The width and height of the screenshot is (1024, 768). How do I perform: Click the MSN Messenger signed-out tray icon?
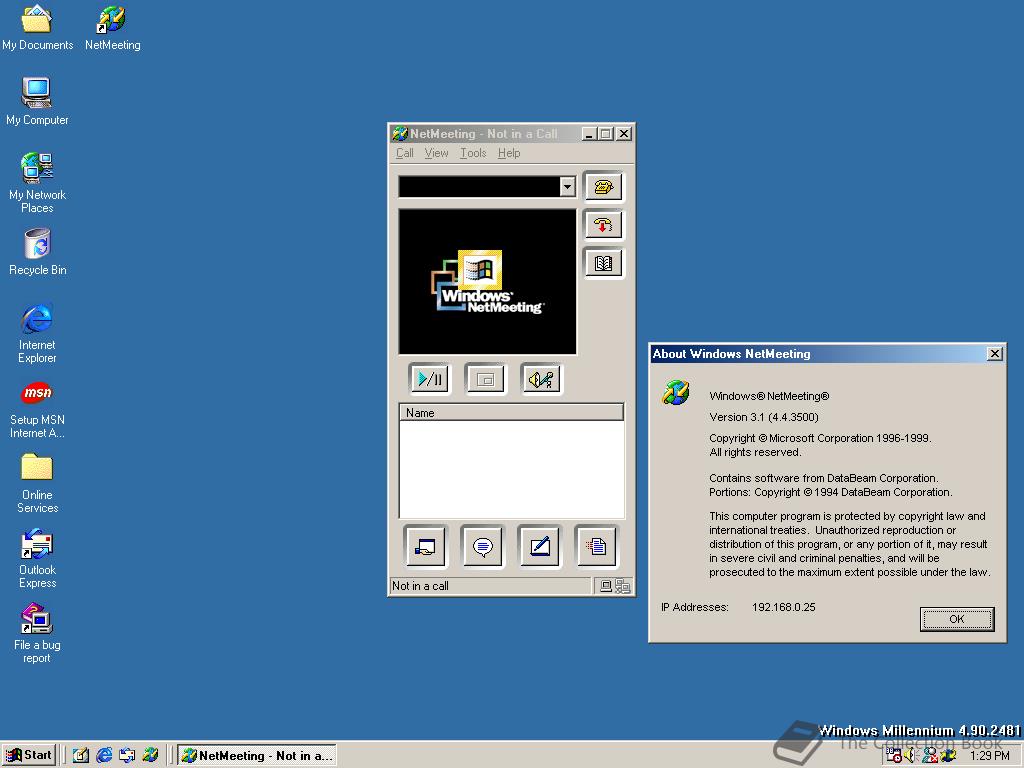pos(929,756)
